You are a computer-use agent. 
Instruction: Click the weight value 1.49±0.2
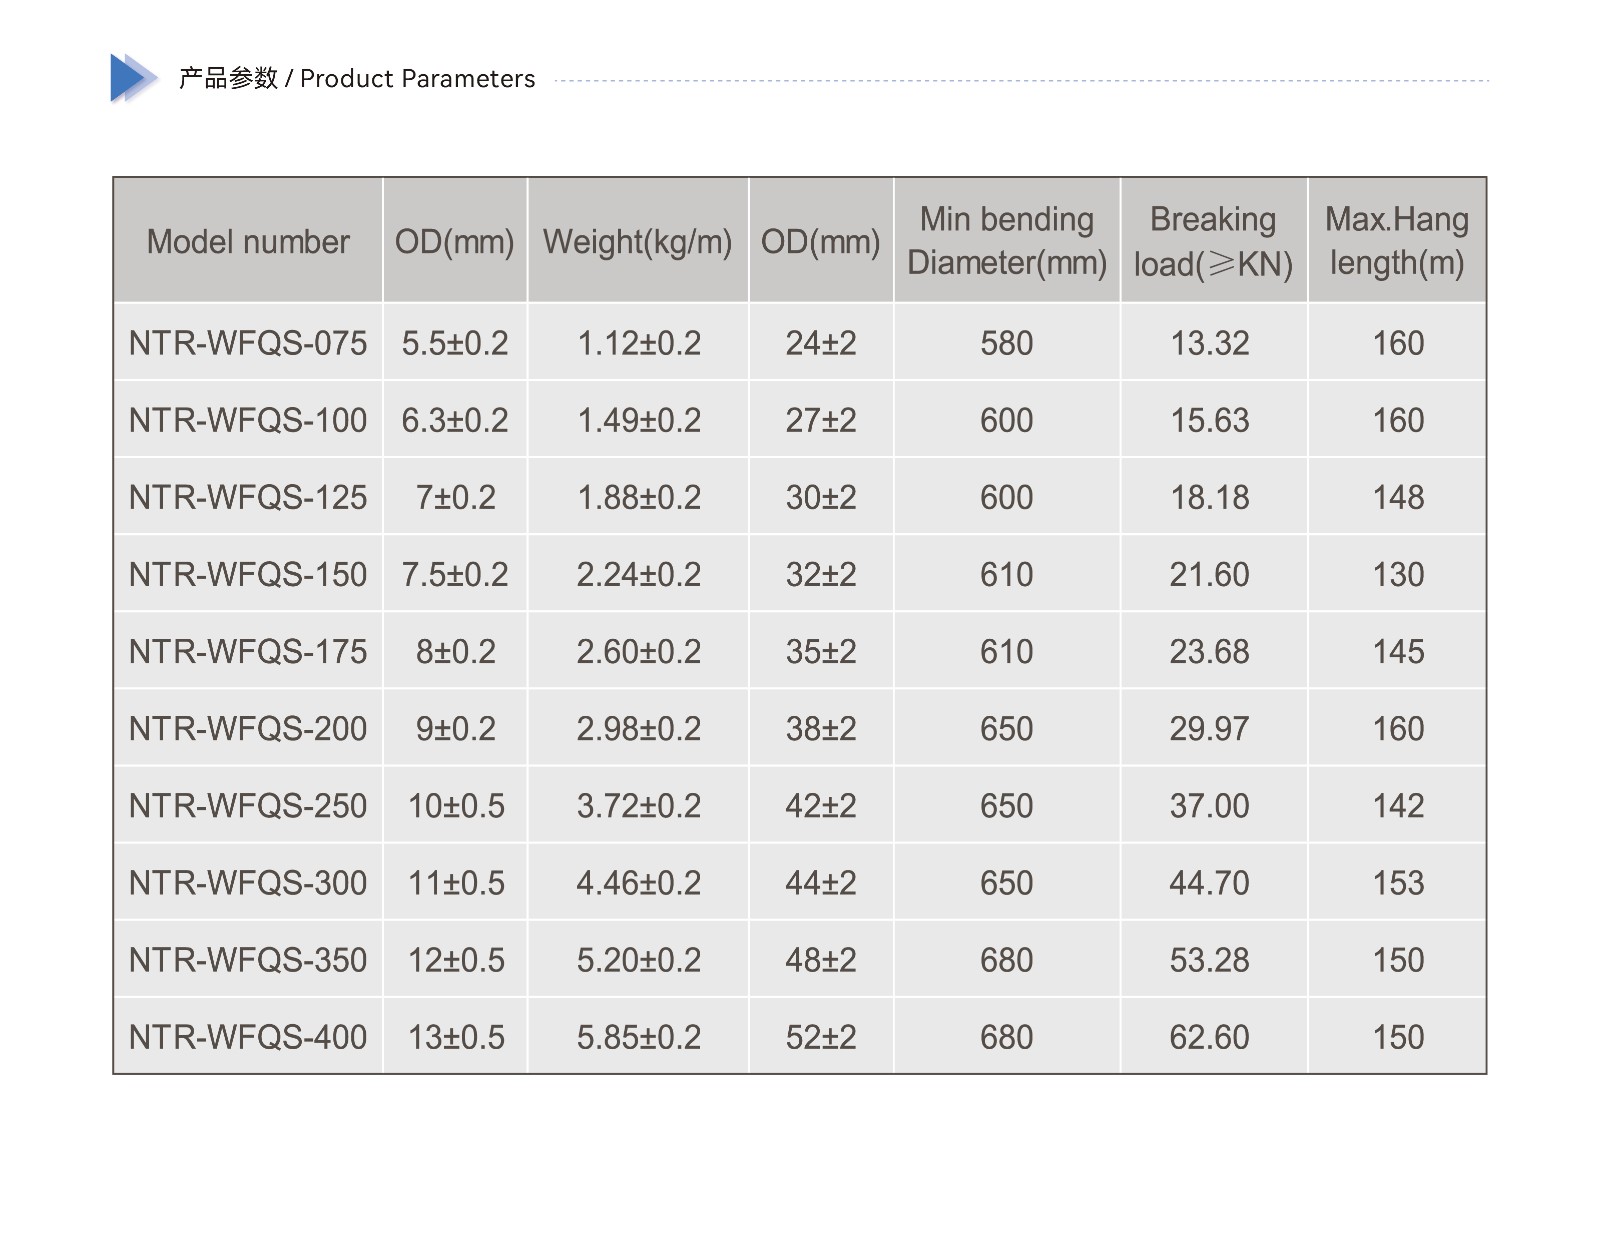[x=639, y=420]
